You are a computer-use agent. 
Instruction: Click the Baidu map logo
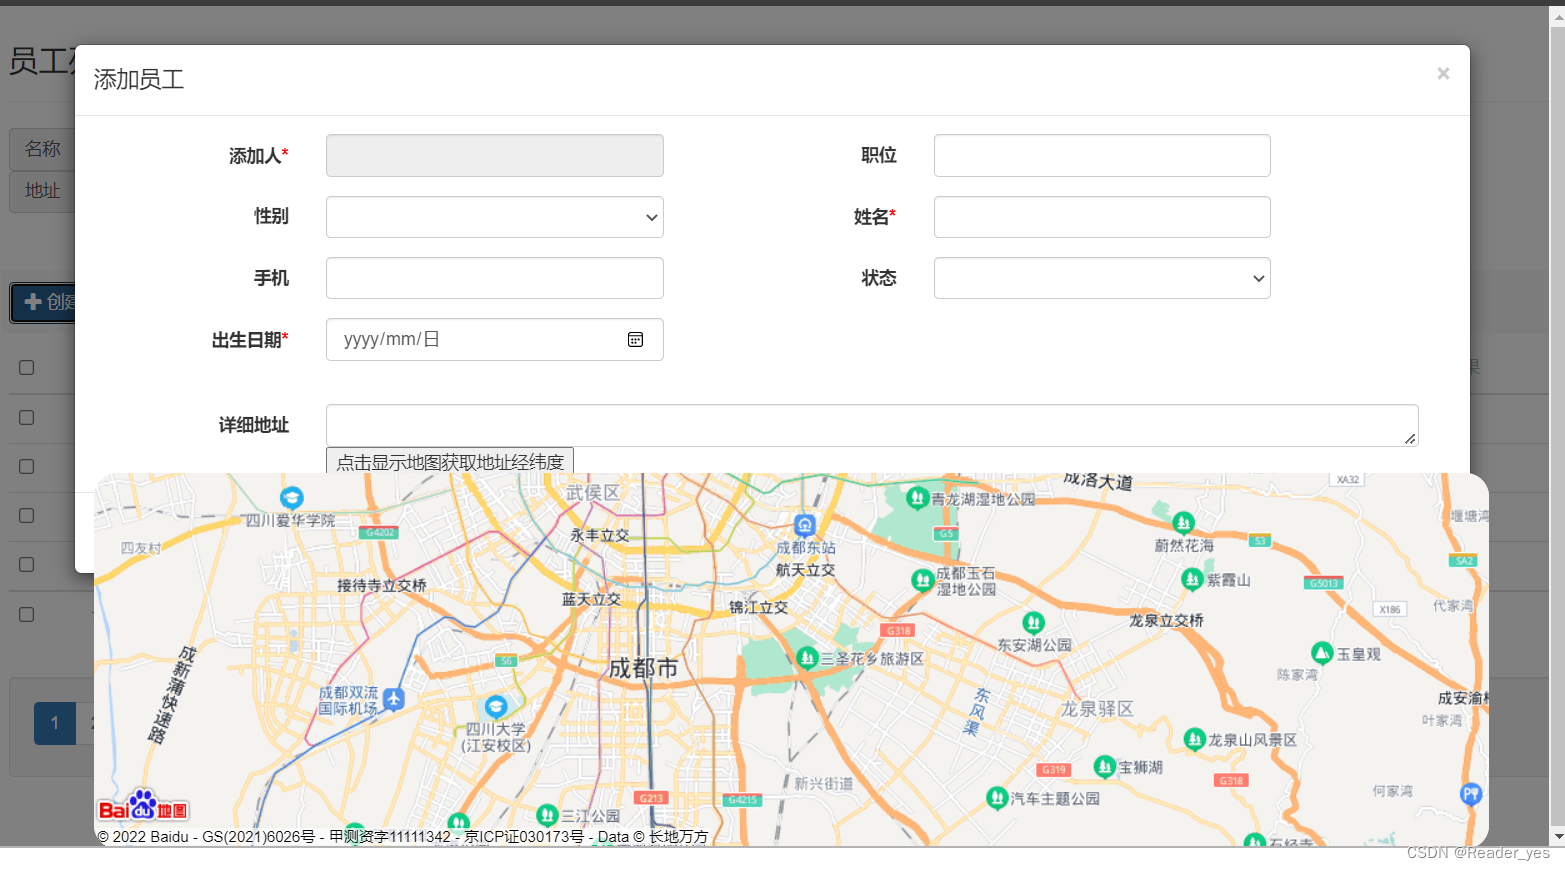pos(143,807)
